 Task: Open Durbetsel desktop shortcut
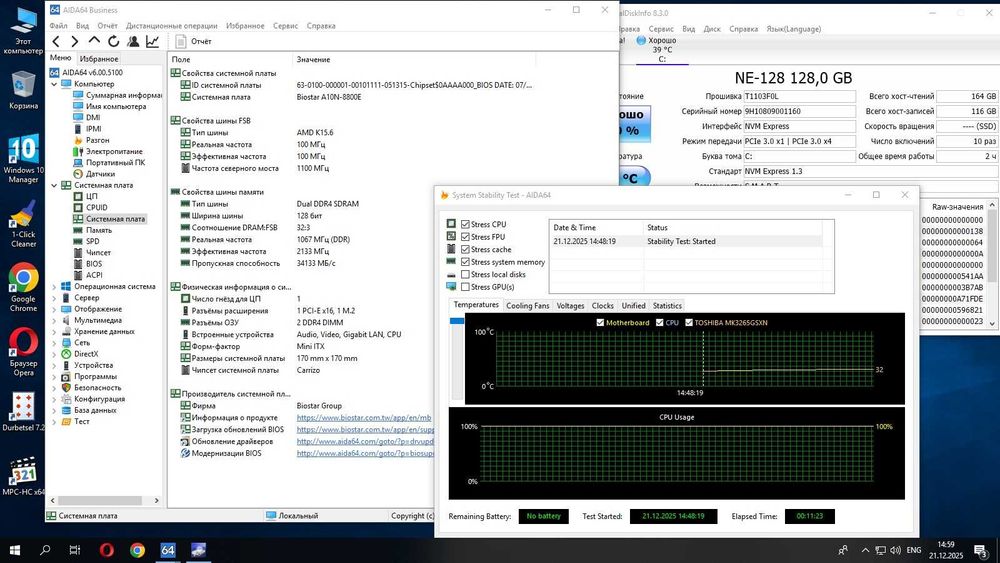(23, 412)
